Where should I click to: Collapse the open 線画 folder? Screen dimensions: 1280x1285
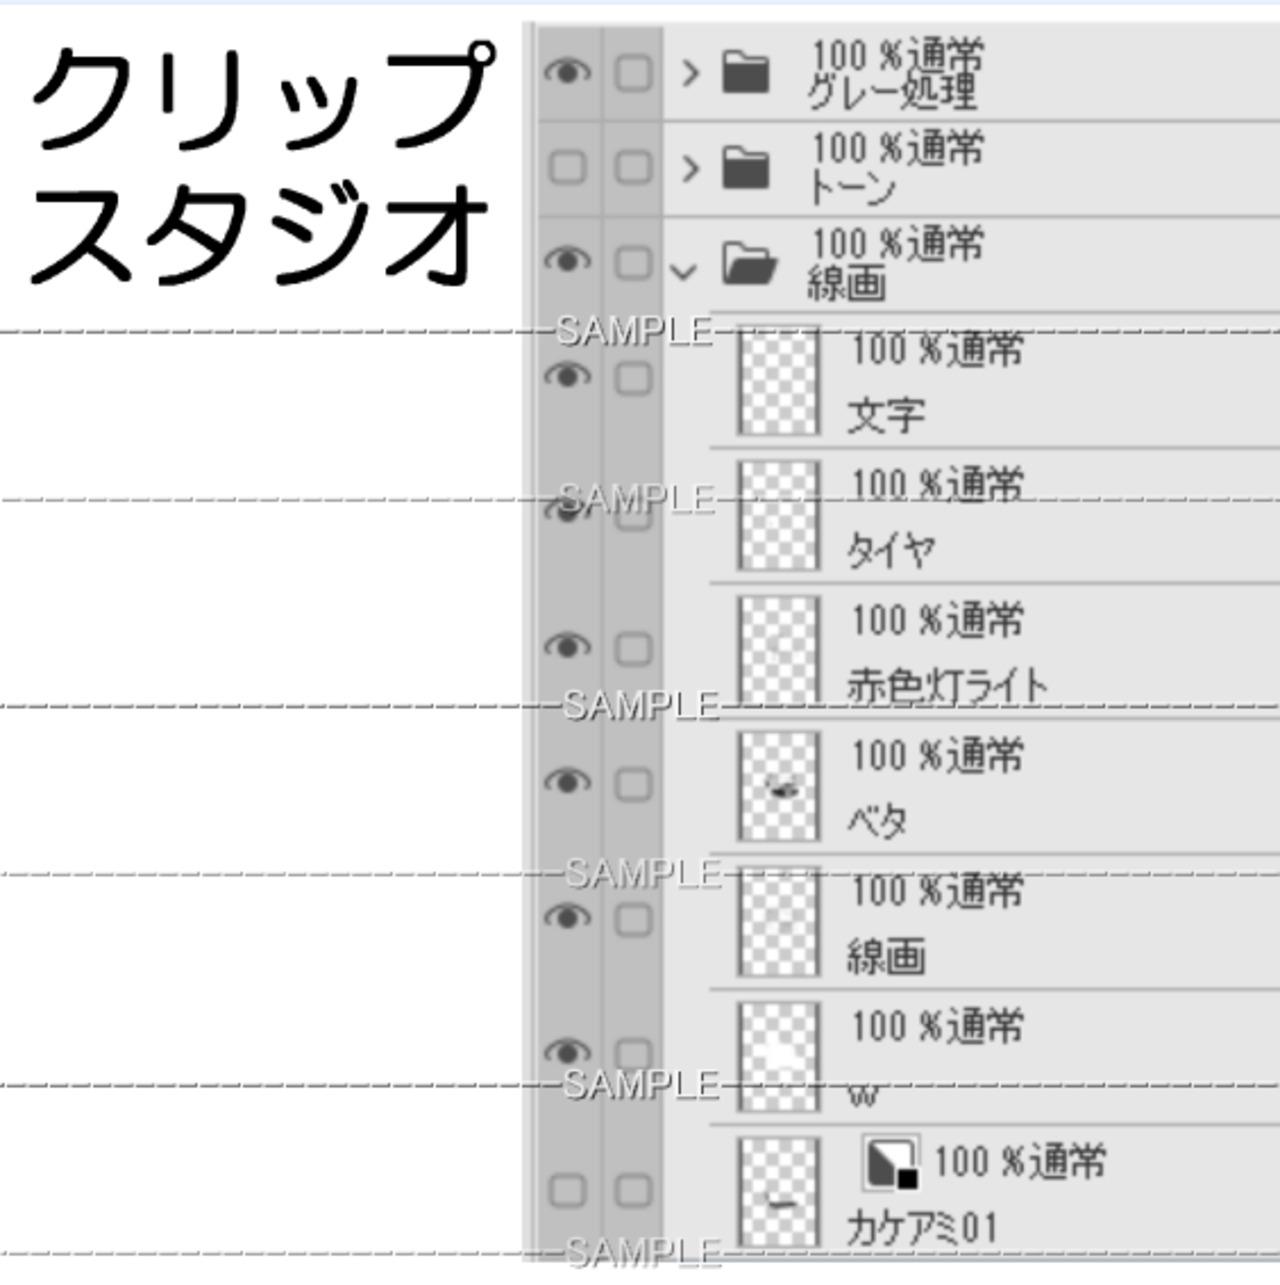point(684,270)
